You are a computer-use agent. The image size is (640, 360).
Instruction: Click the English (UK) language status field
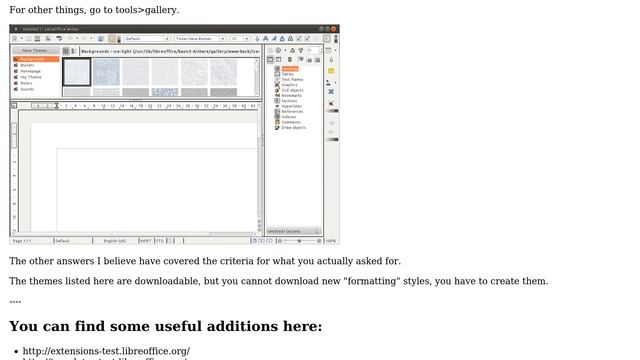(115, 241)
